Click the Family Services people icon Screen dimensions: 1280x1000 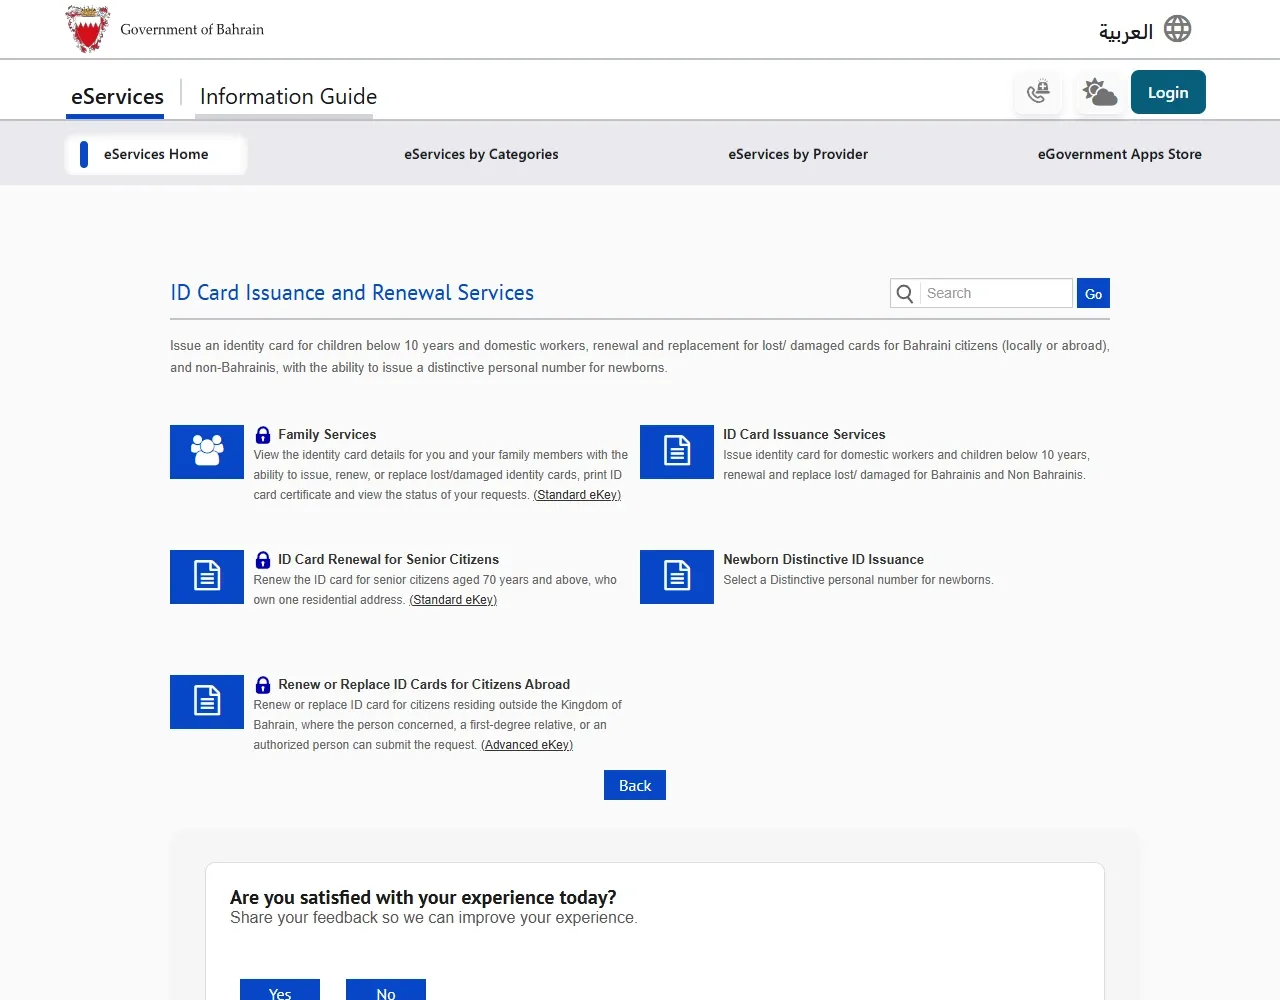point(207,452)
